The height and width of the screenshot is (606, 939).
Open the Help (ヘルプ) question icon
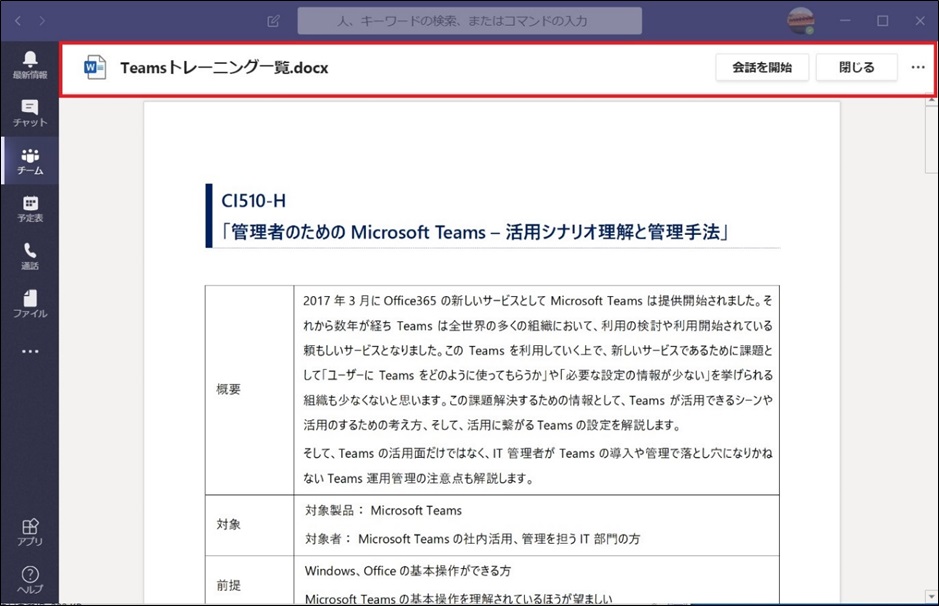30,580
